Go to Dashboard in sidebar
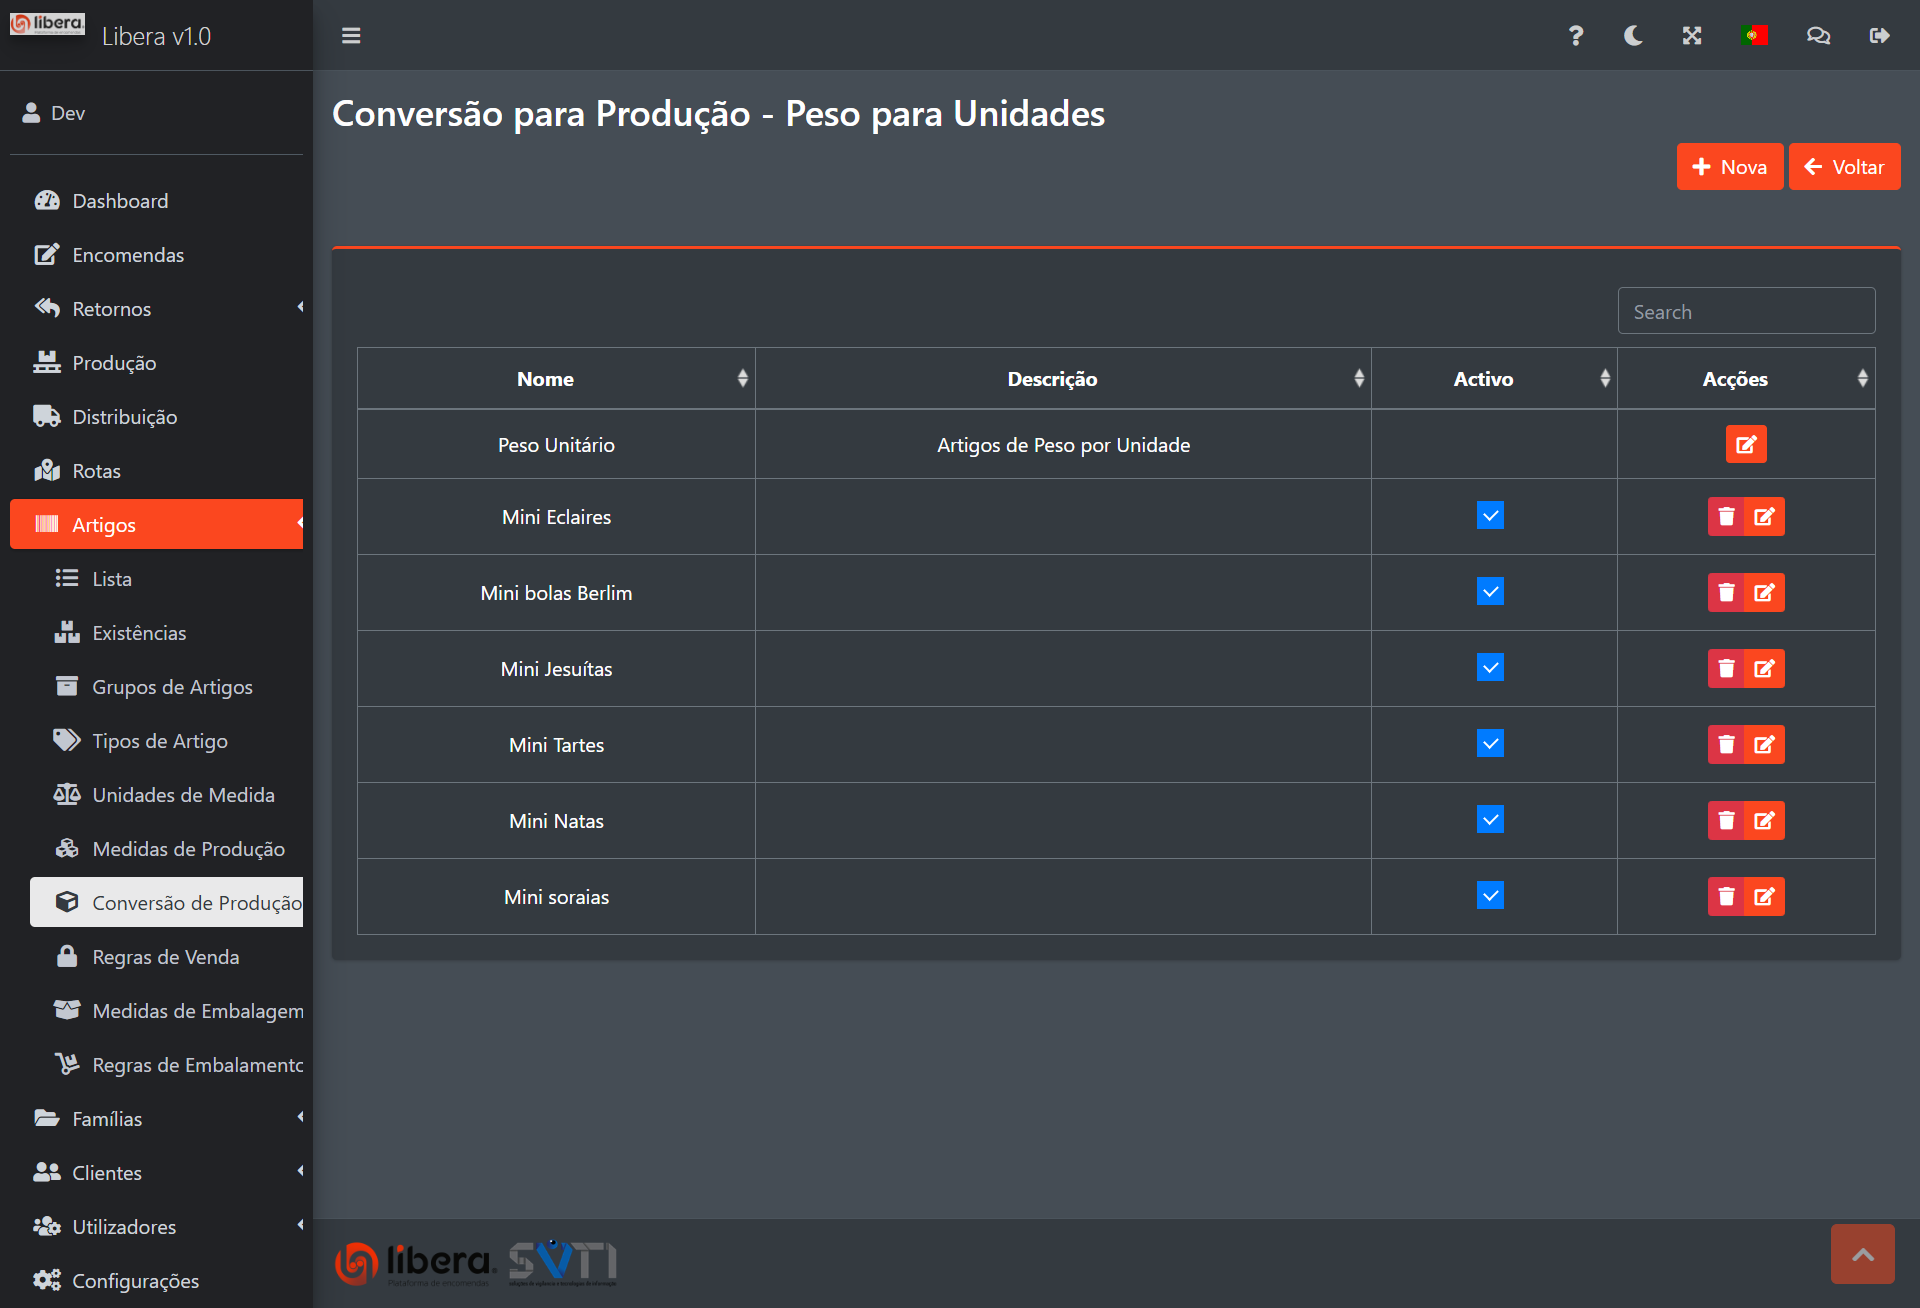The height and width of the screenshot is (1308, 1920). tap(120, 201)
